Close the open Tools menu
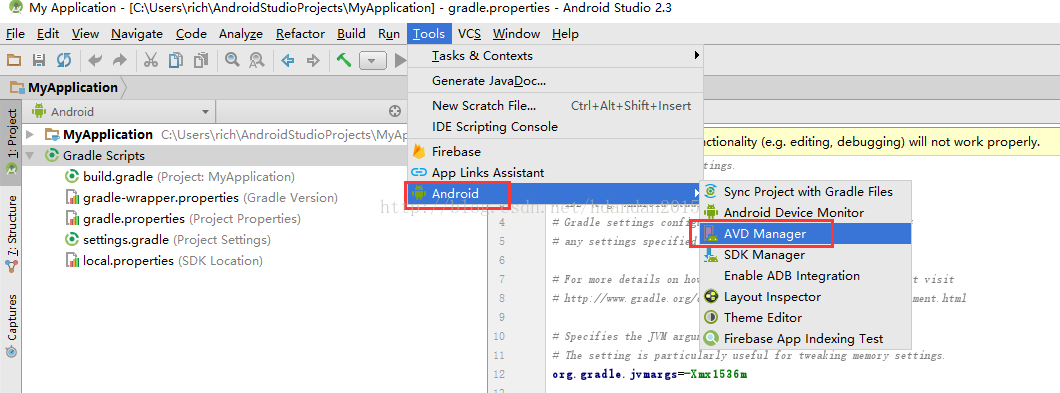Screen dimensions: 1060x393 pyautogui.click(x=429, y=34)
